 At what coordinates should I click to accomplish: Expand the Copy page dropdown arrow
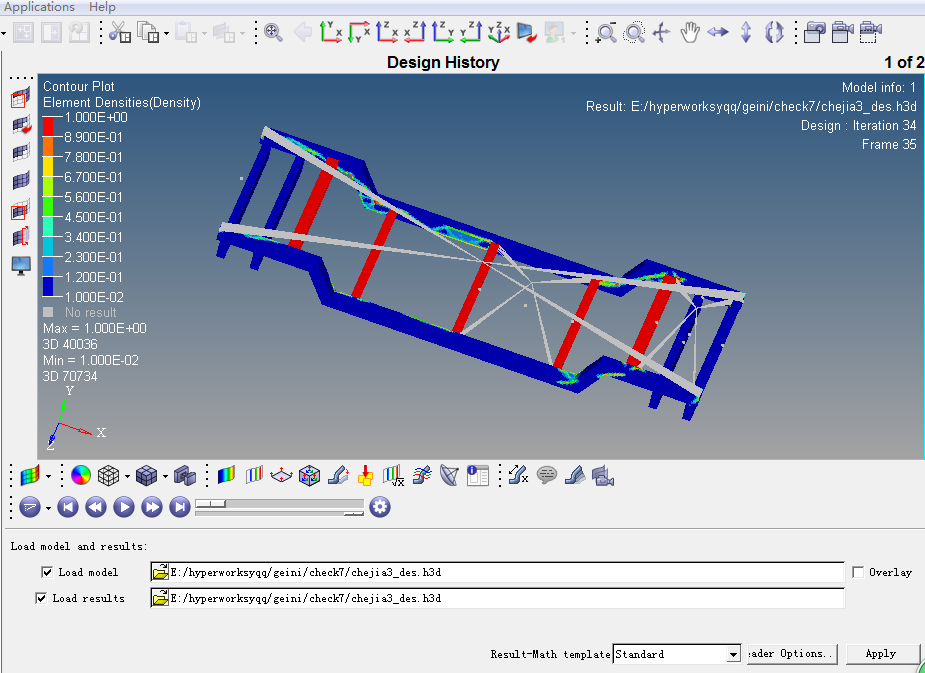[x=166, y=33]
